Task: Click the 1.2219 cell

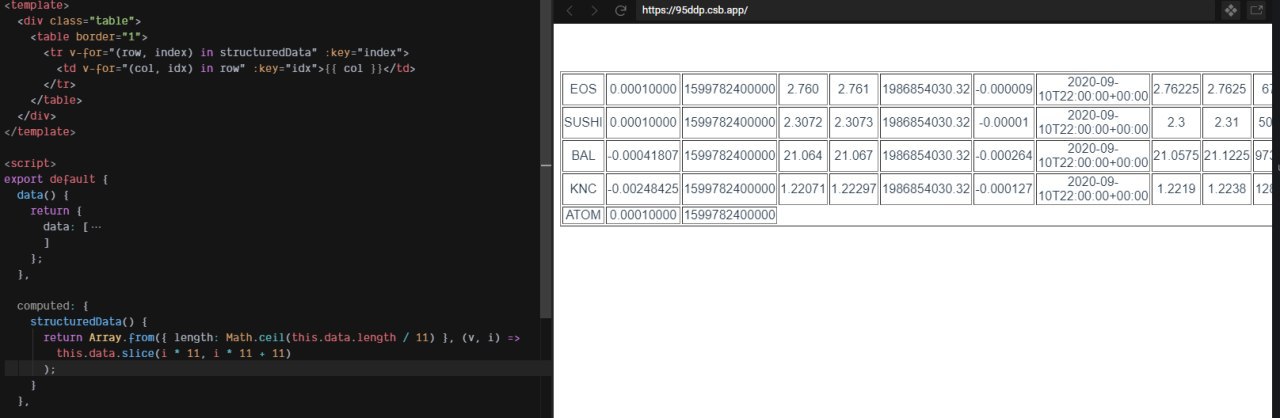Action: coord(1176,189)
